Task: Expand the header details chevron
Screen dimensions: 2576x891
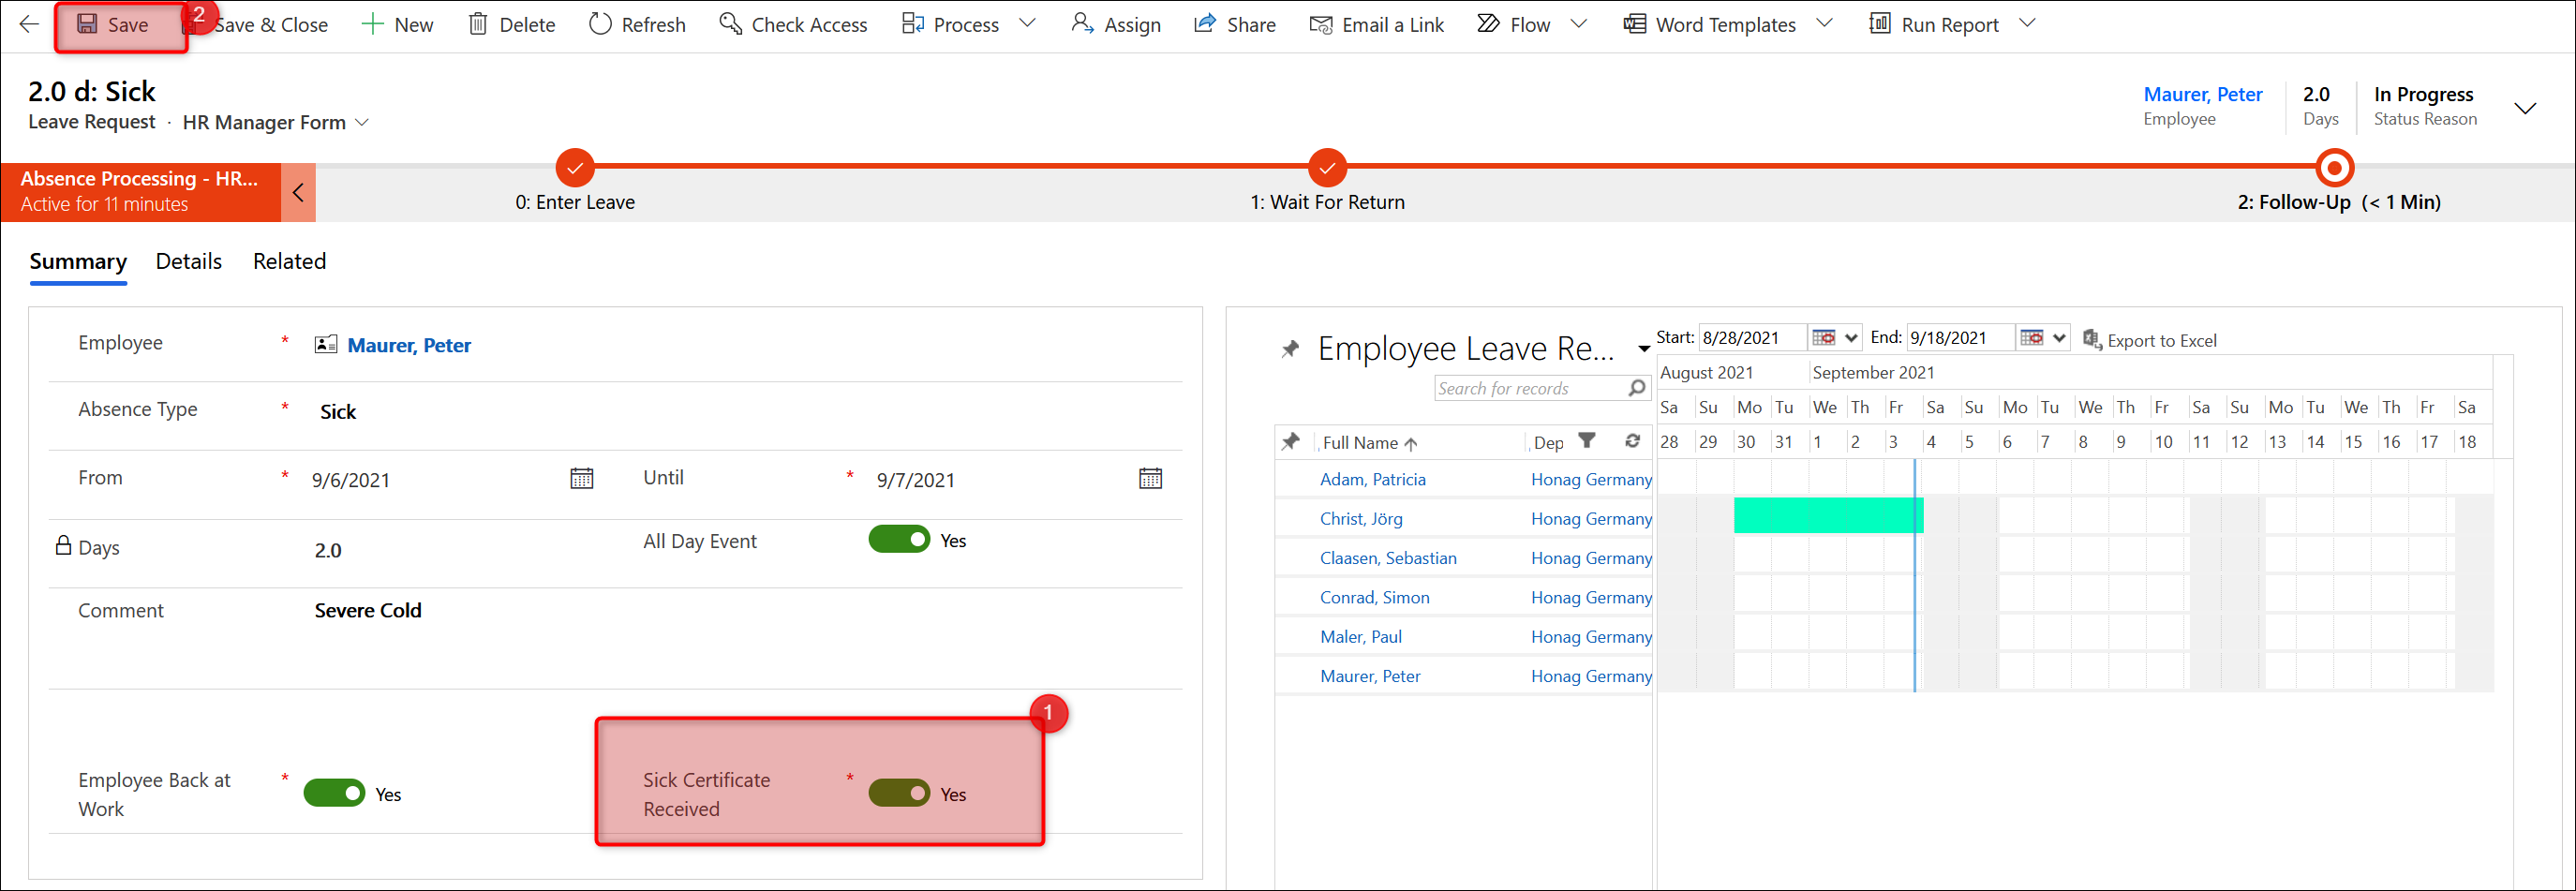Action: pyautogui.click(x=2525, y=108)
